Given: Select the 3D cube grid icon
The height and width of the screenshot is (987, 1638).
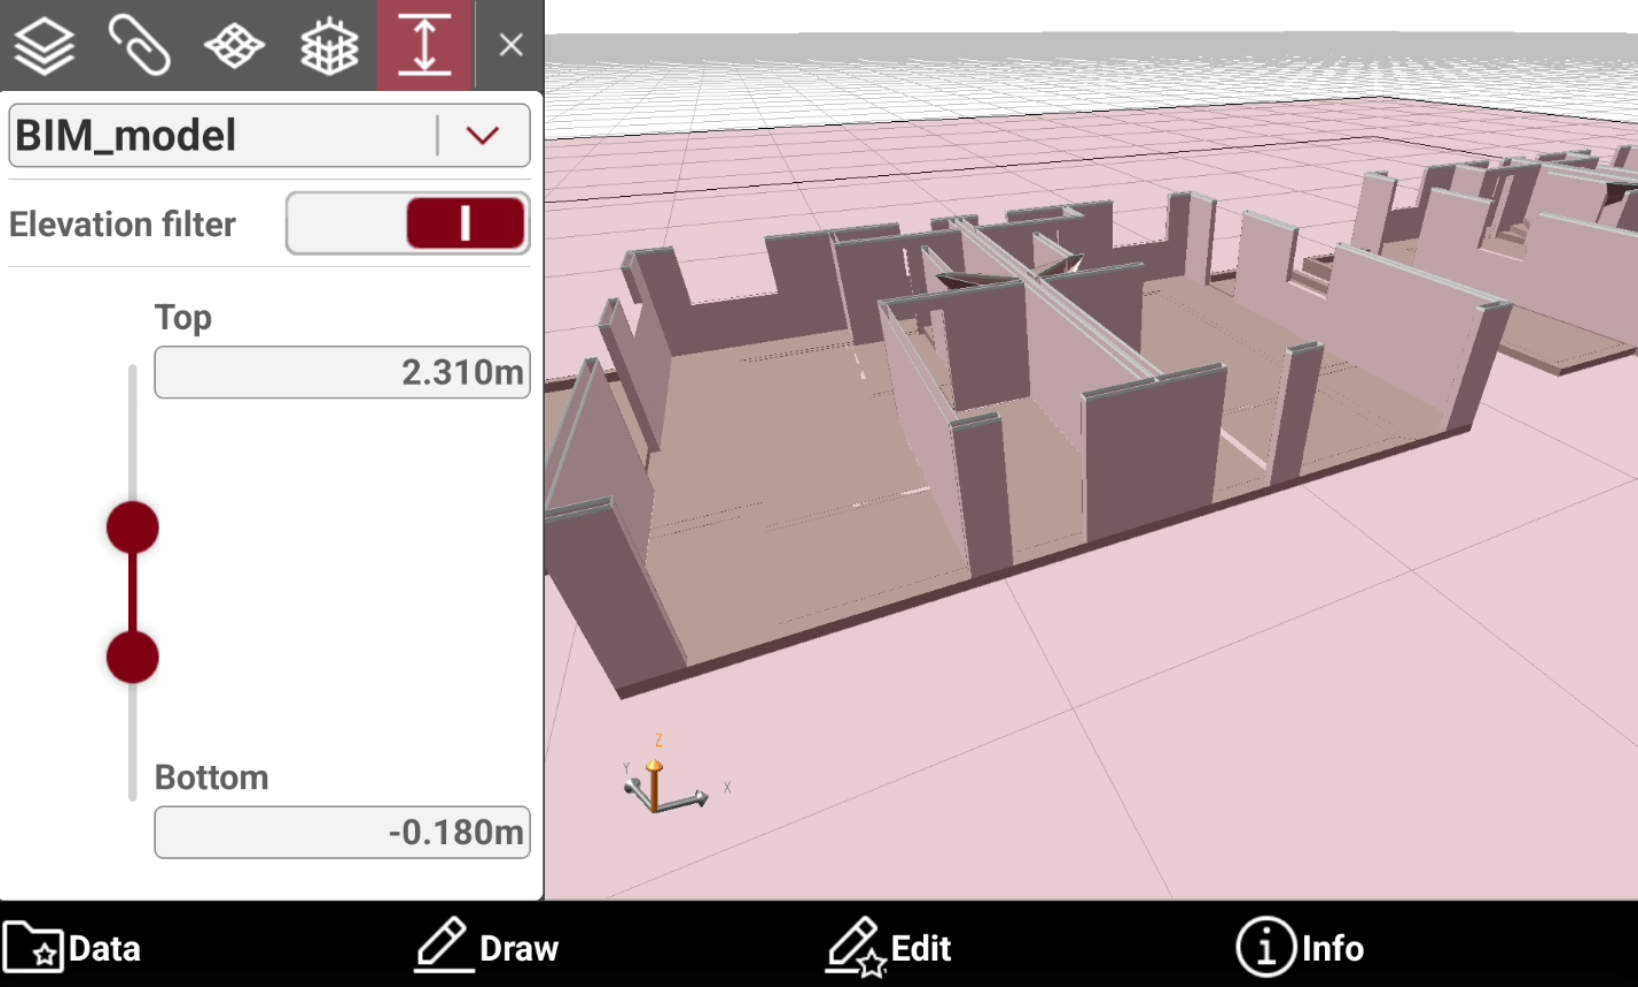Looking at the screenshot, I should (x=329, y=46).
